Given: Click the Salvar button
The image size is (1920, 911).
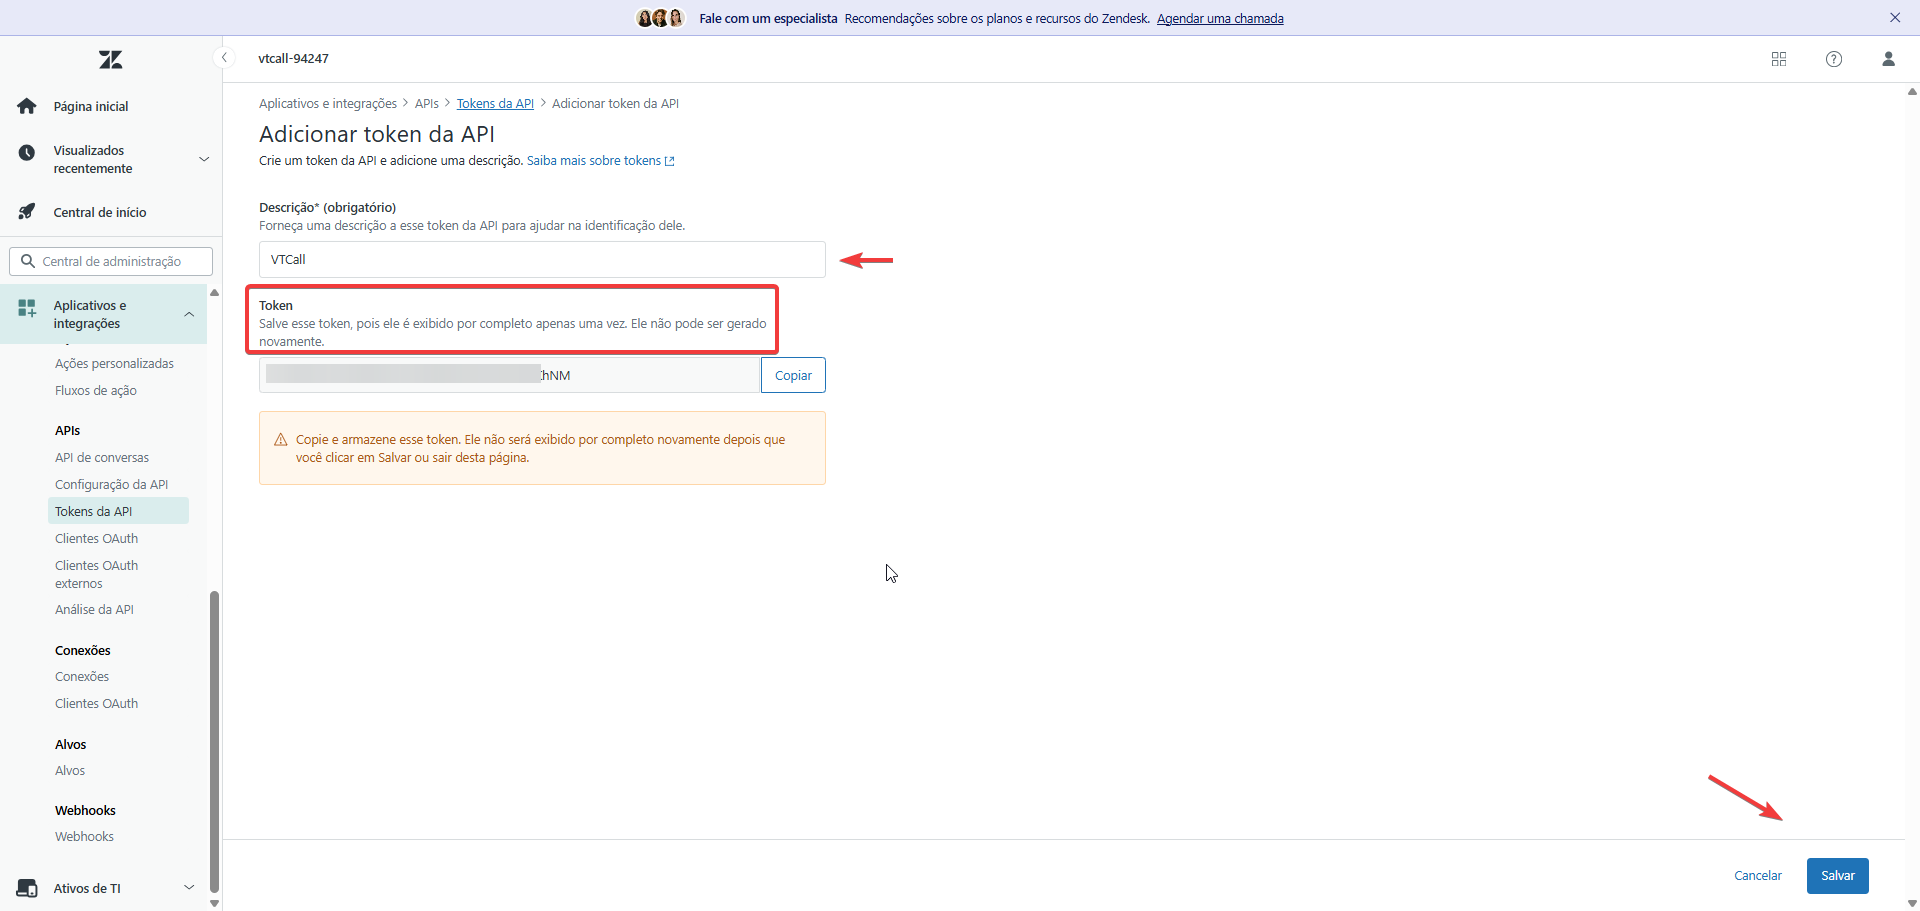Looking at the screenshot, I should pos(1837,875).
